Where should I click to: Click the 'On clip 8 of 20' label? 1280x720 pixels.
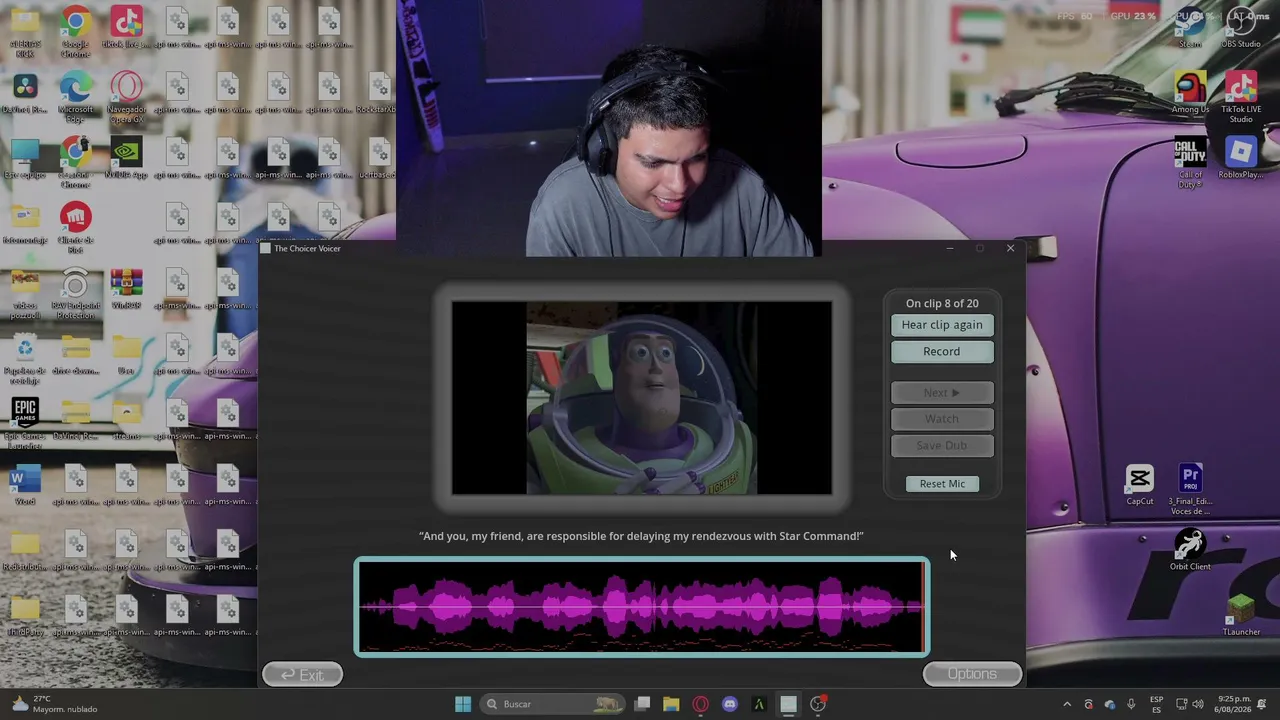pos(942,303)
